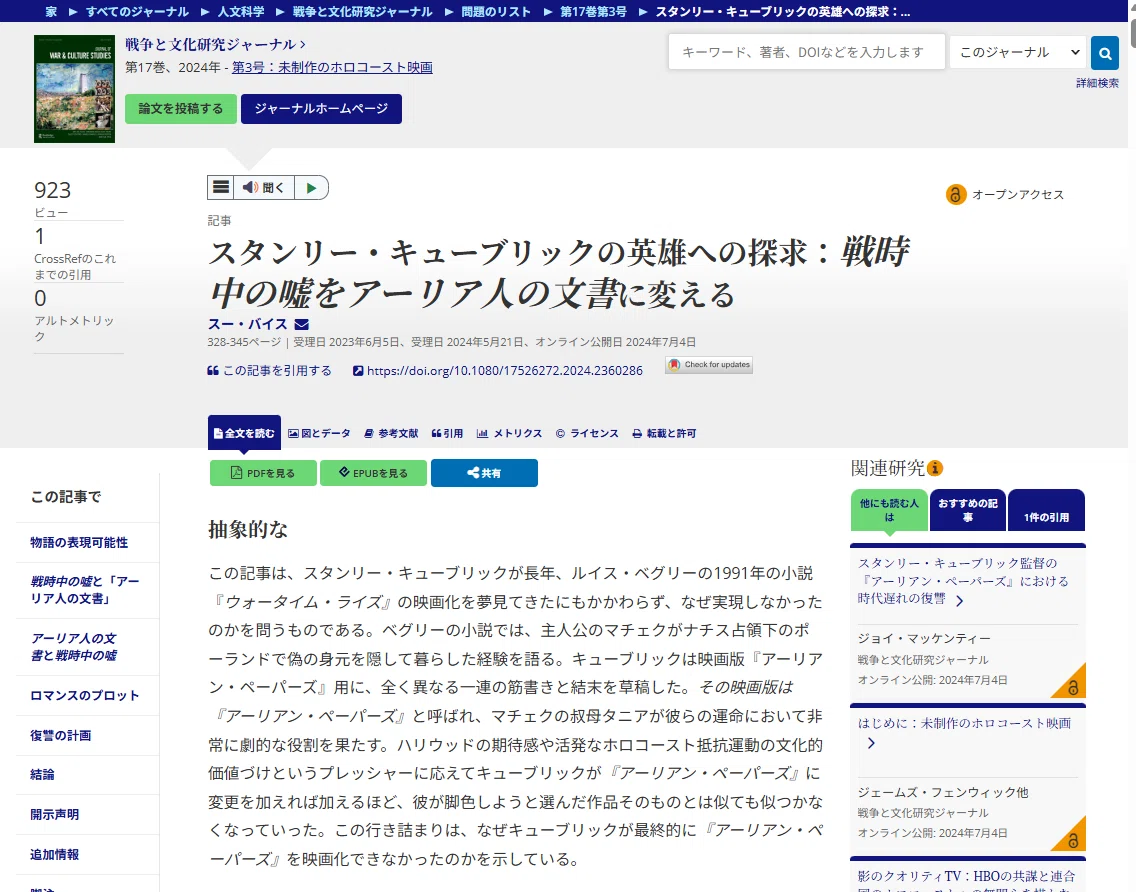Jump to section 復讐の計画
Image resolution: width=1136 pixels, height=892 pixels.
coord(60,735)
